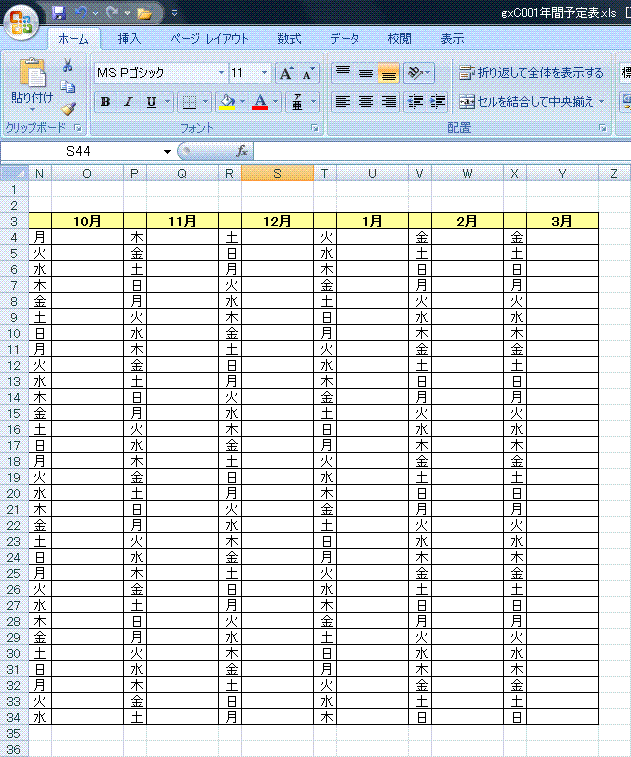
Task: Switch to the 挿入 tab
Action: 129,39
